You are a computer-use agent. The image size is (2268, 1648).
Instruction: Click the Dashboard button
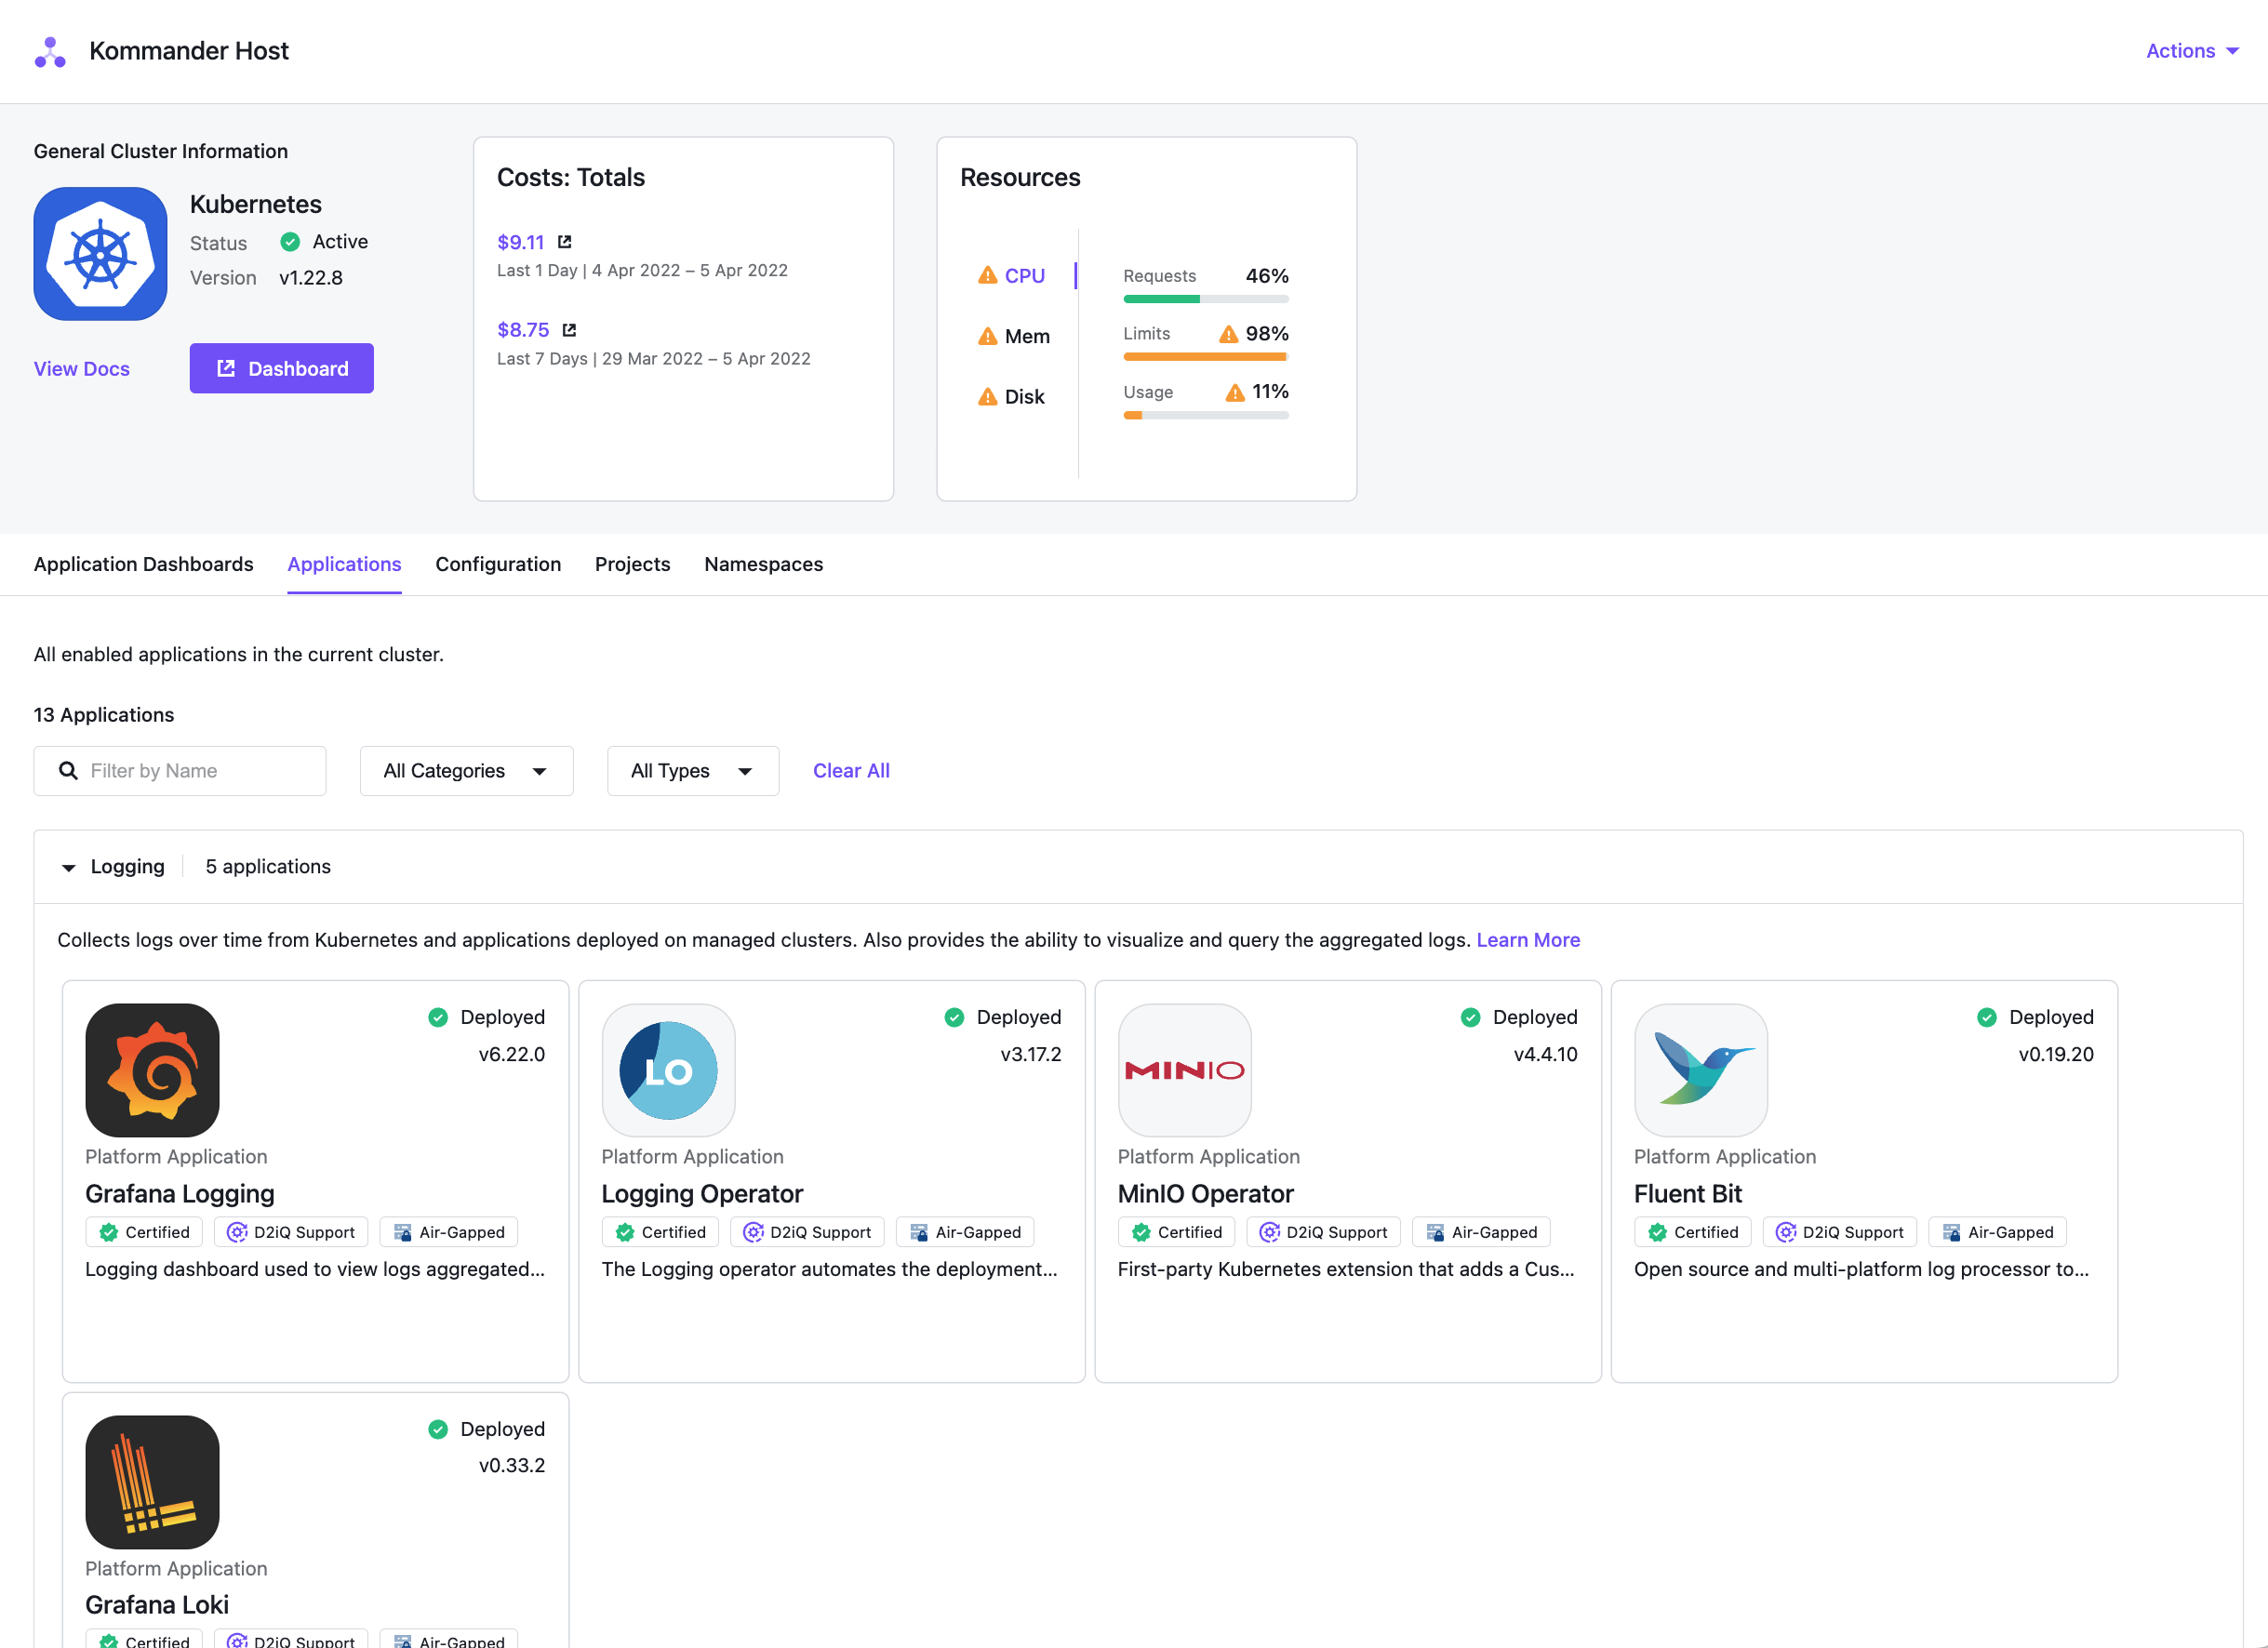point(282,369)
